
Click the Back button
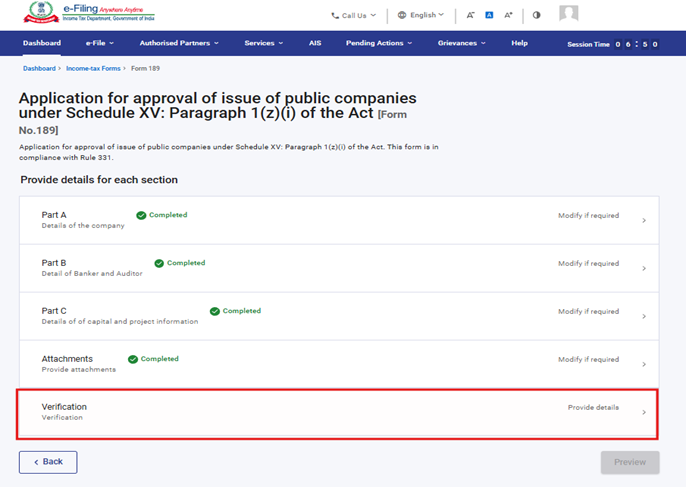tap(48, 462)
